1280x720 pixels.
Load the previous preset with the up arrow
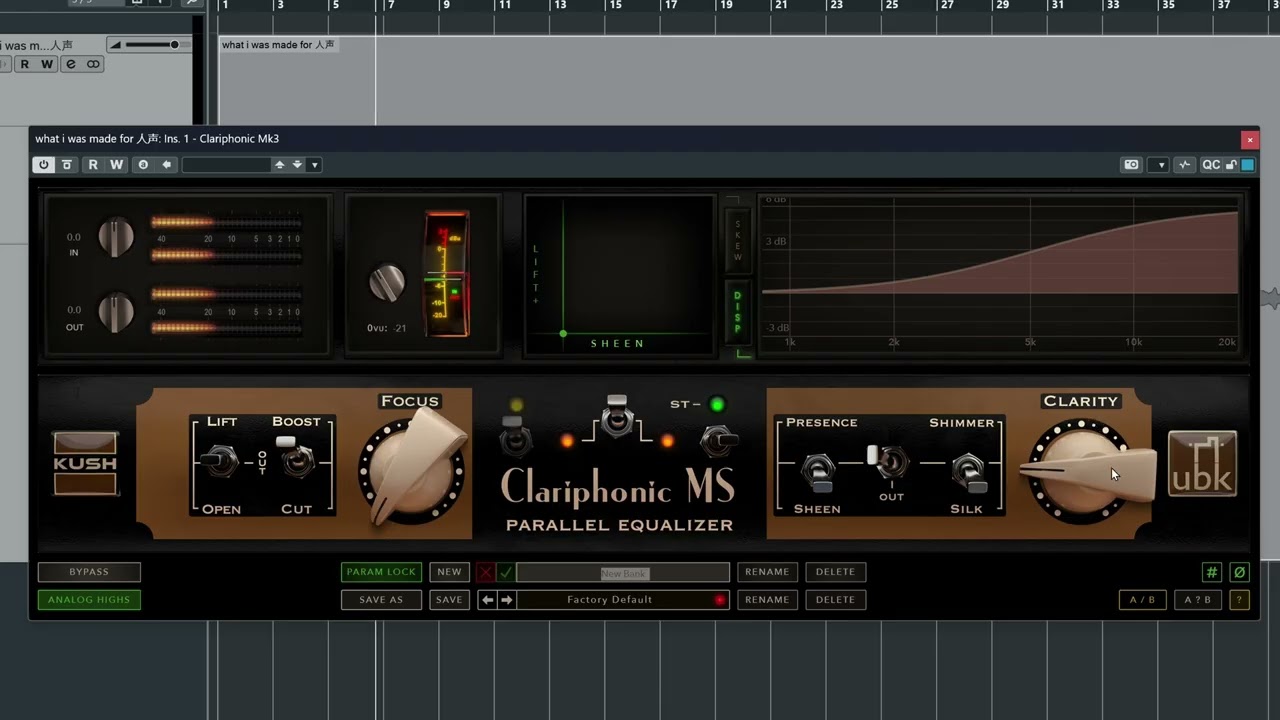pos(280,165)
